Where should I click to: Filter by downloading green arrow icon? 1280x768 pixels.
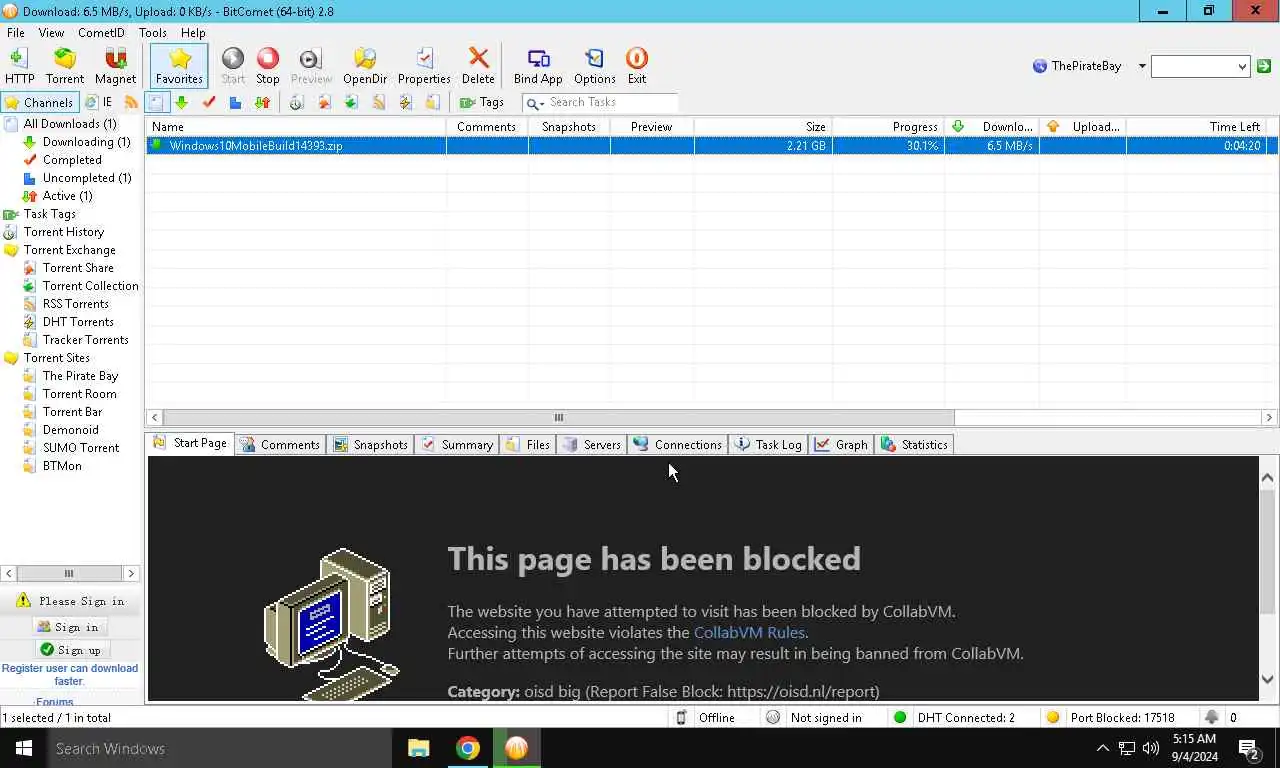coord(181,102)
